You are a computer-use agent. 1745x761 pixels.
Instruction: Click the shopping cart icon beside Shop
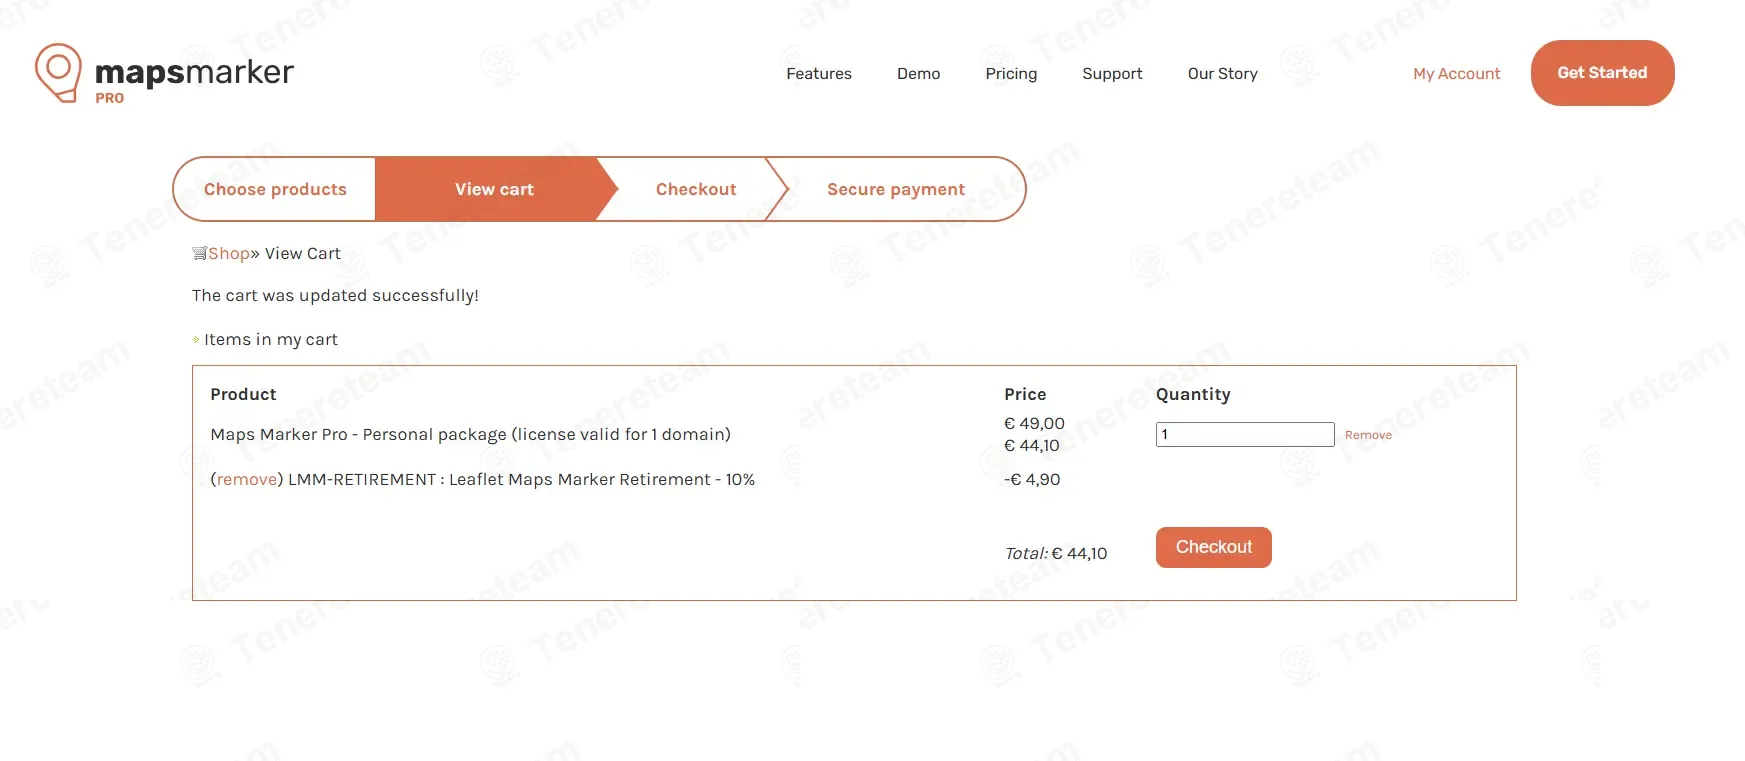point(199,253)
